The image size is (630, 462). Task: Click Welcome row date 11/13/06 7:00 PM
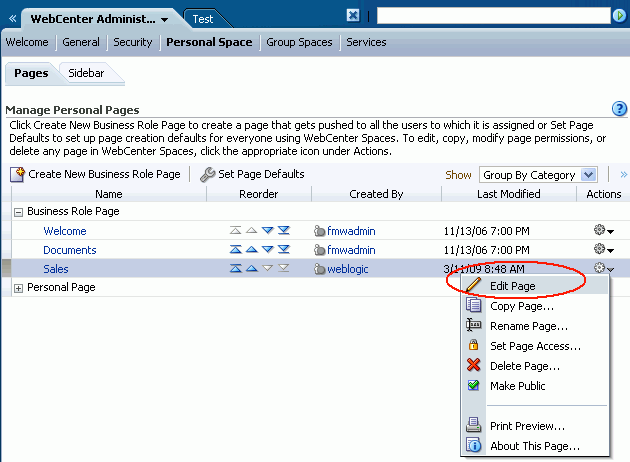[487, 231]
